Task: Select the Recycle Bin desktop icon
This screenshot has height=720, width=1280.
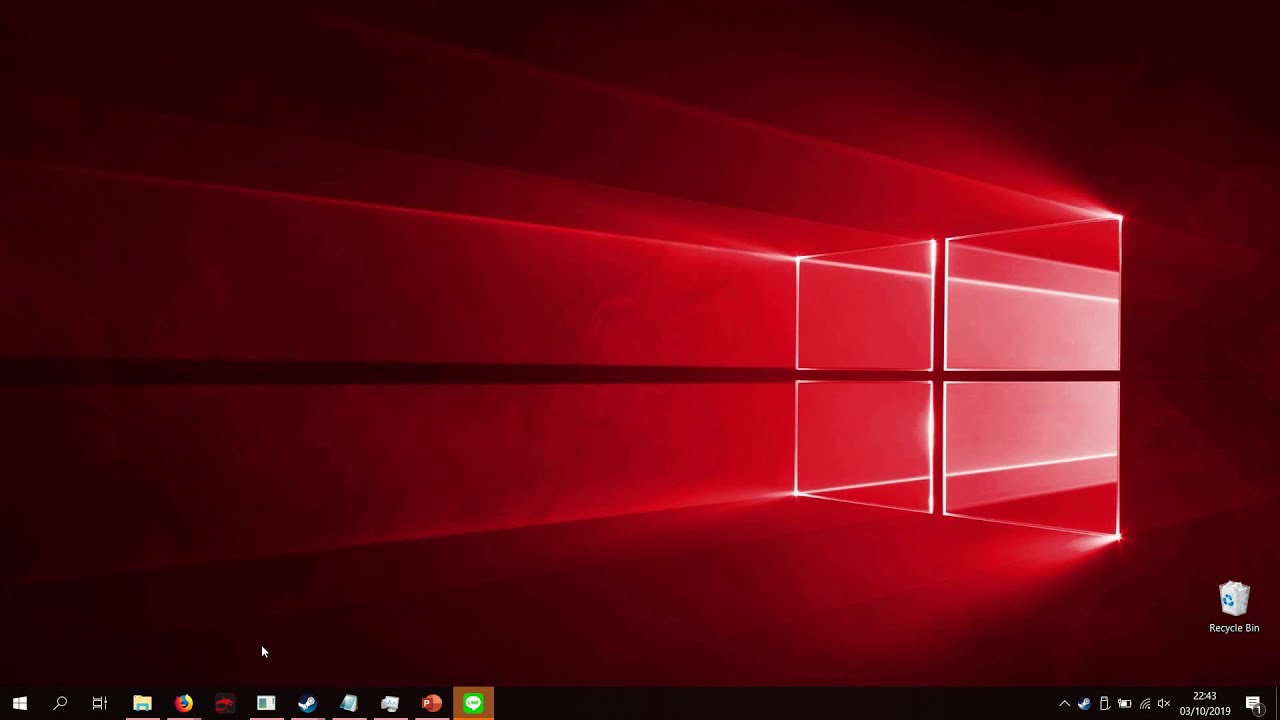Action: coord(1234,608)
